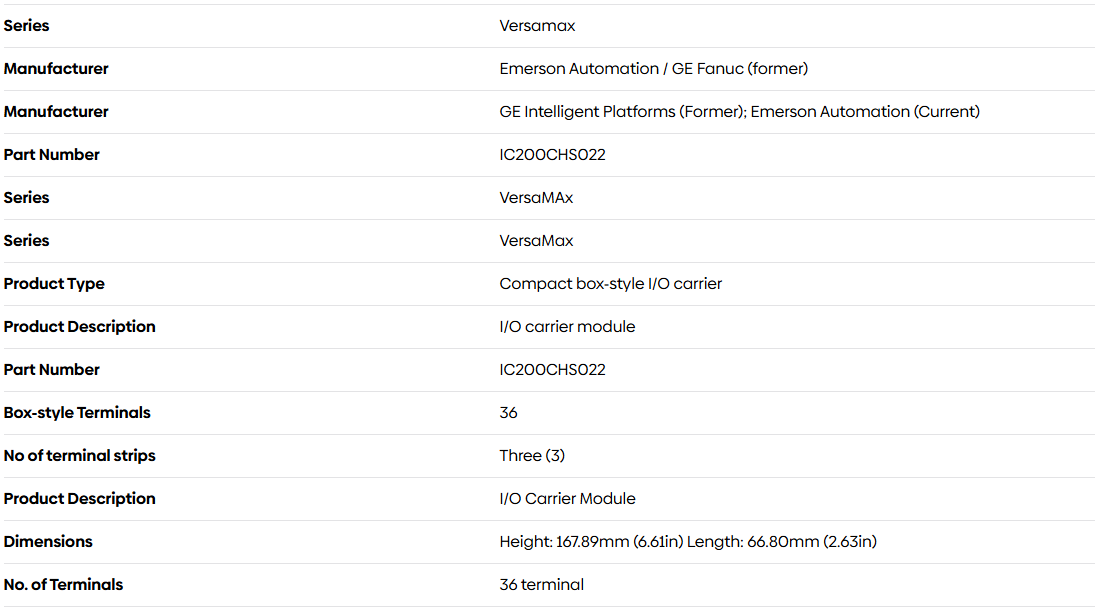
Task: Click the capitalized I/O Carrier Module description
Action: click(x=567, y=498)
